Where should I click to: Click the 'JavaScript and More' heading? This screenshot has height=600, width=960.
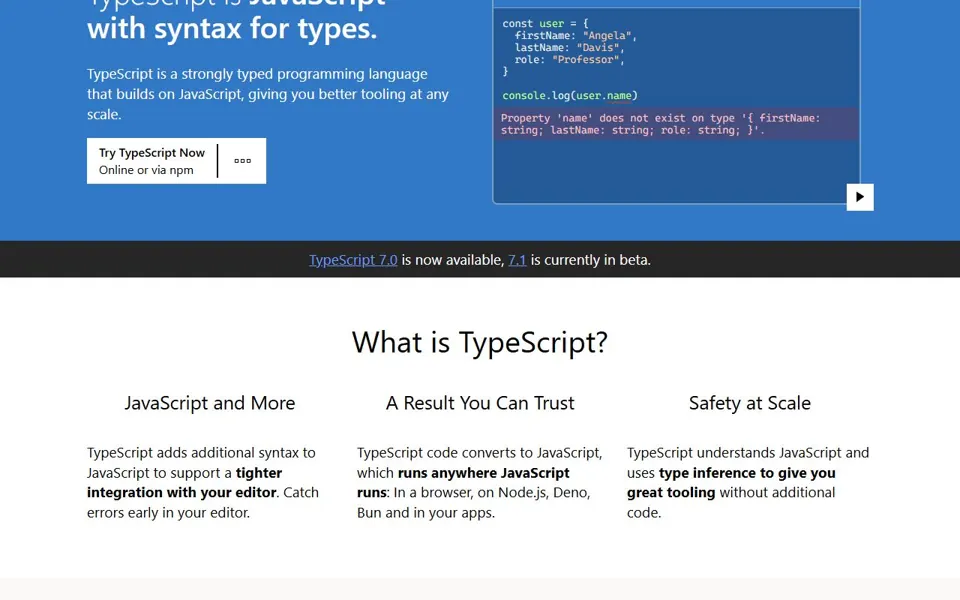coord(210,403)
